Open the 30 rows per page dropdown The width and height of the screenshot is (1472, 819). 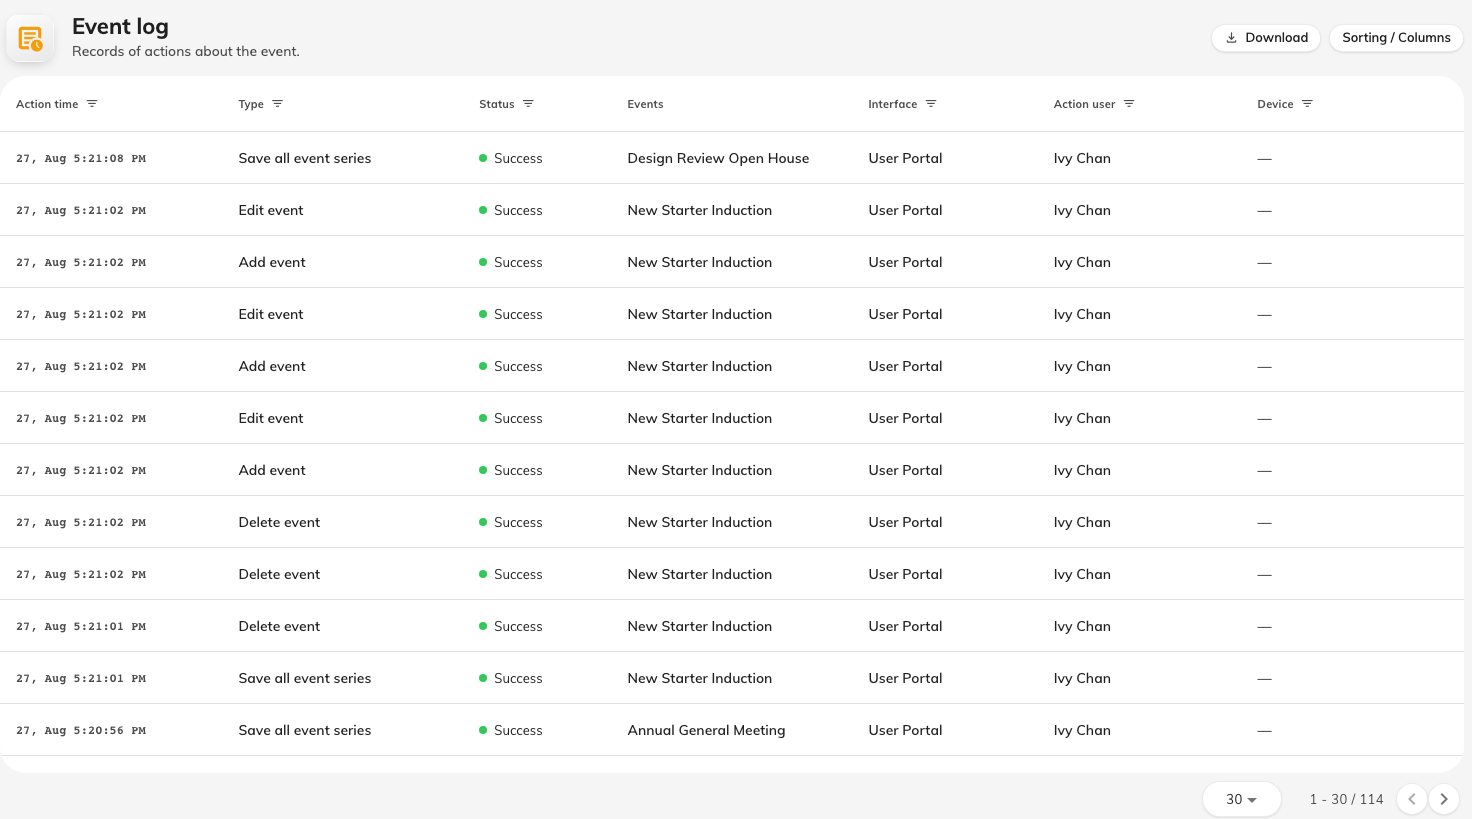tap(1242, 799)
